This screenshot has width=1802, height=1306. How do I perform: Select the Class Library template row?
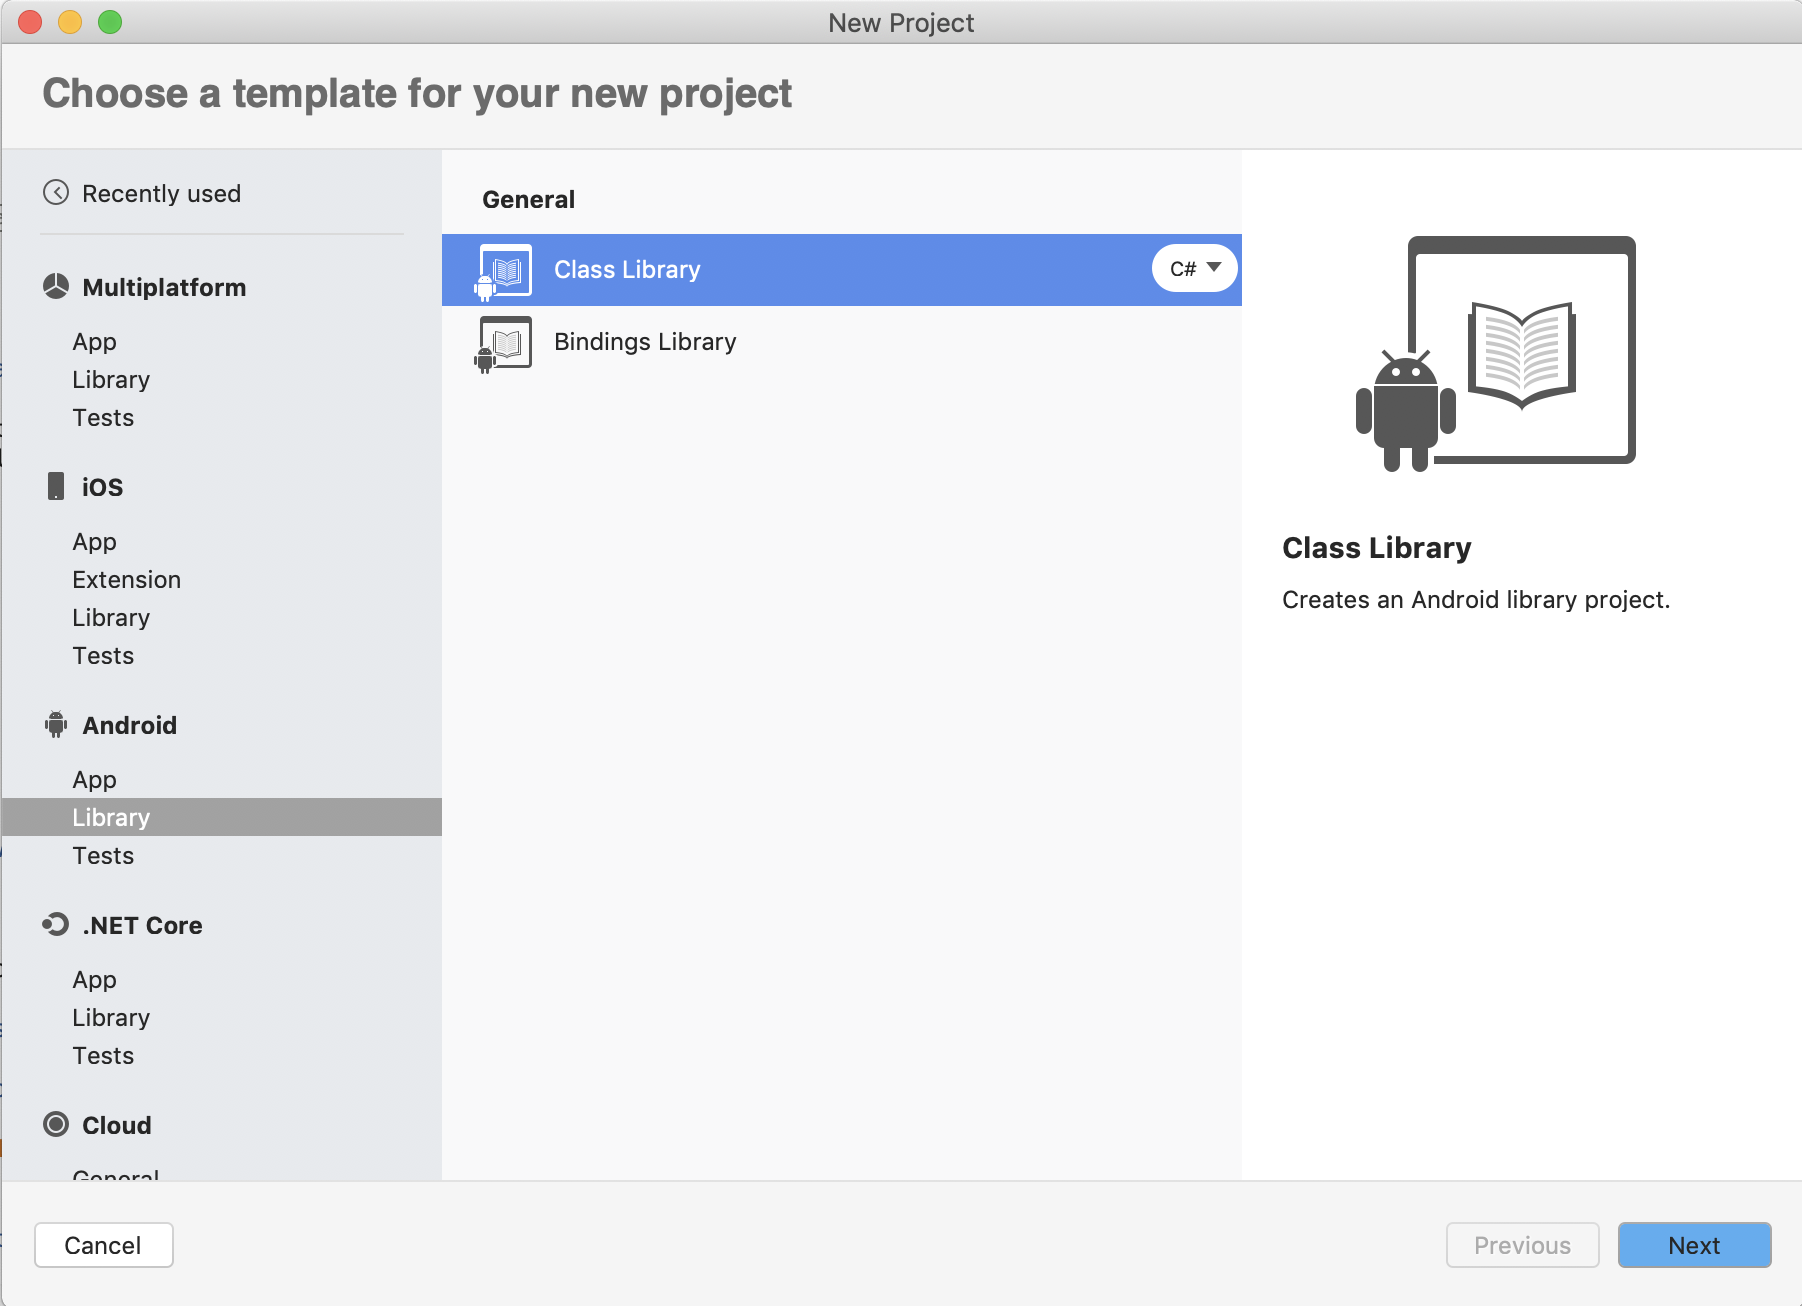point(842,270)
